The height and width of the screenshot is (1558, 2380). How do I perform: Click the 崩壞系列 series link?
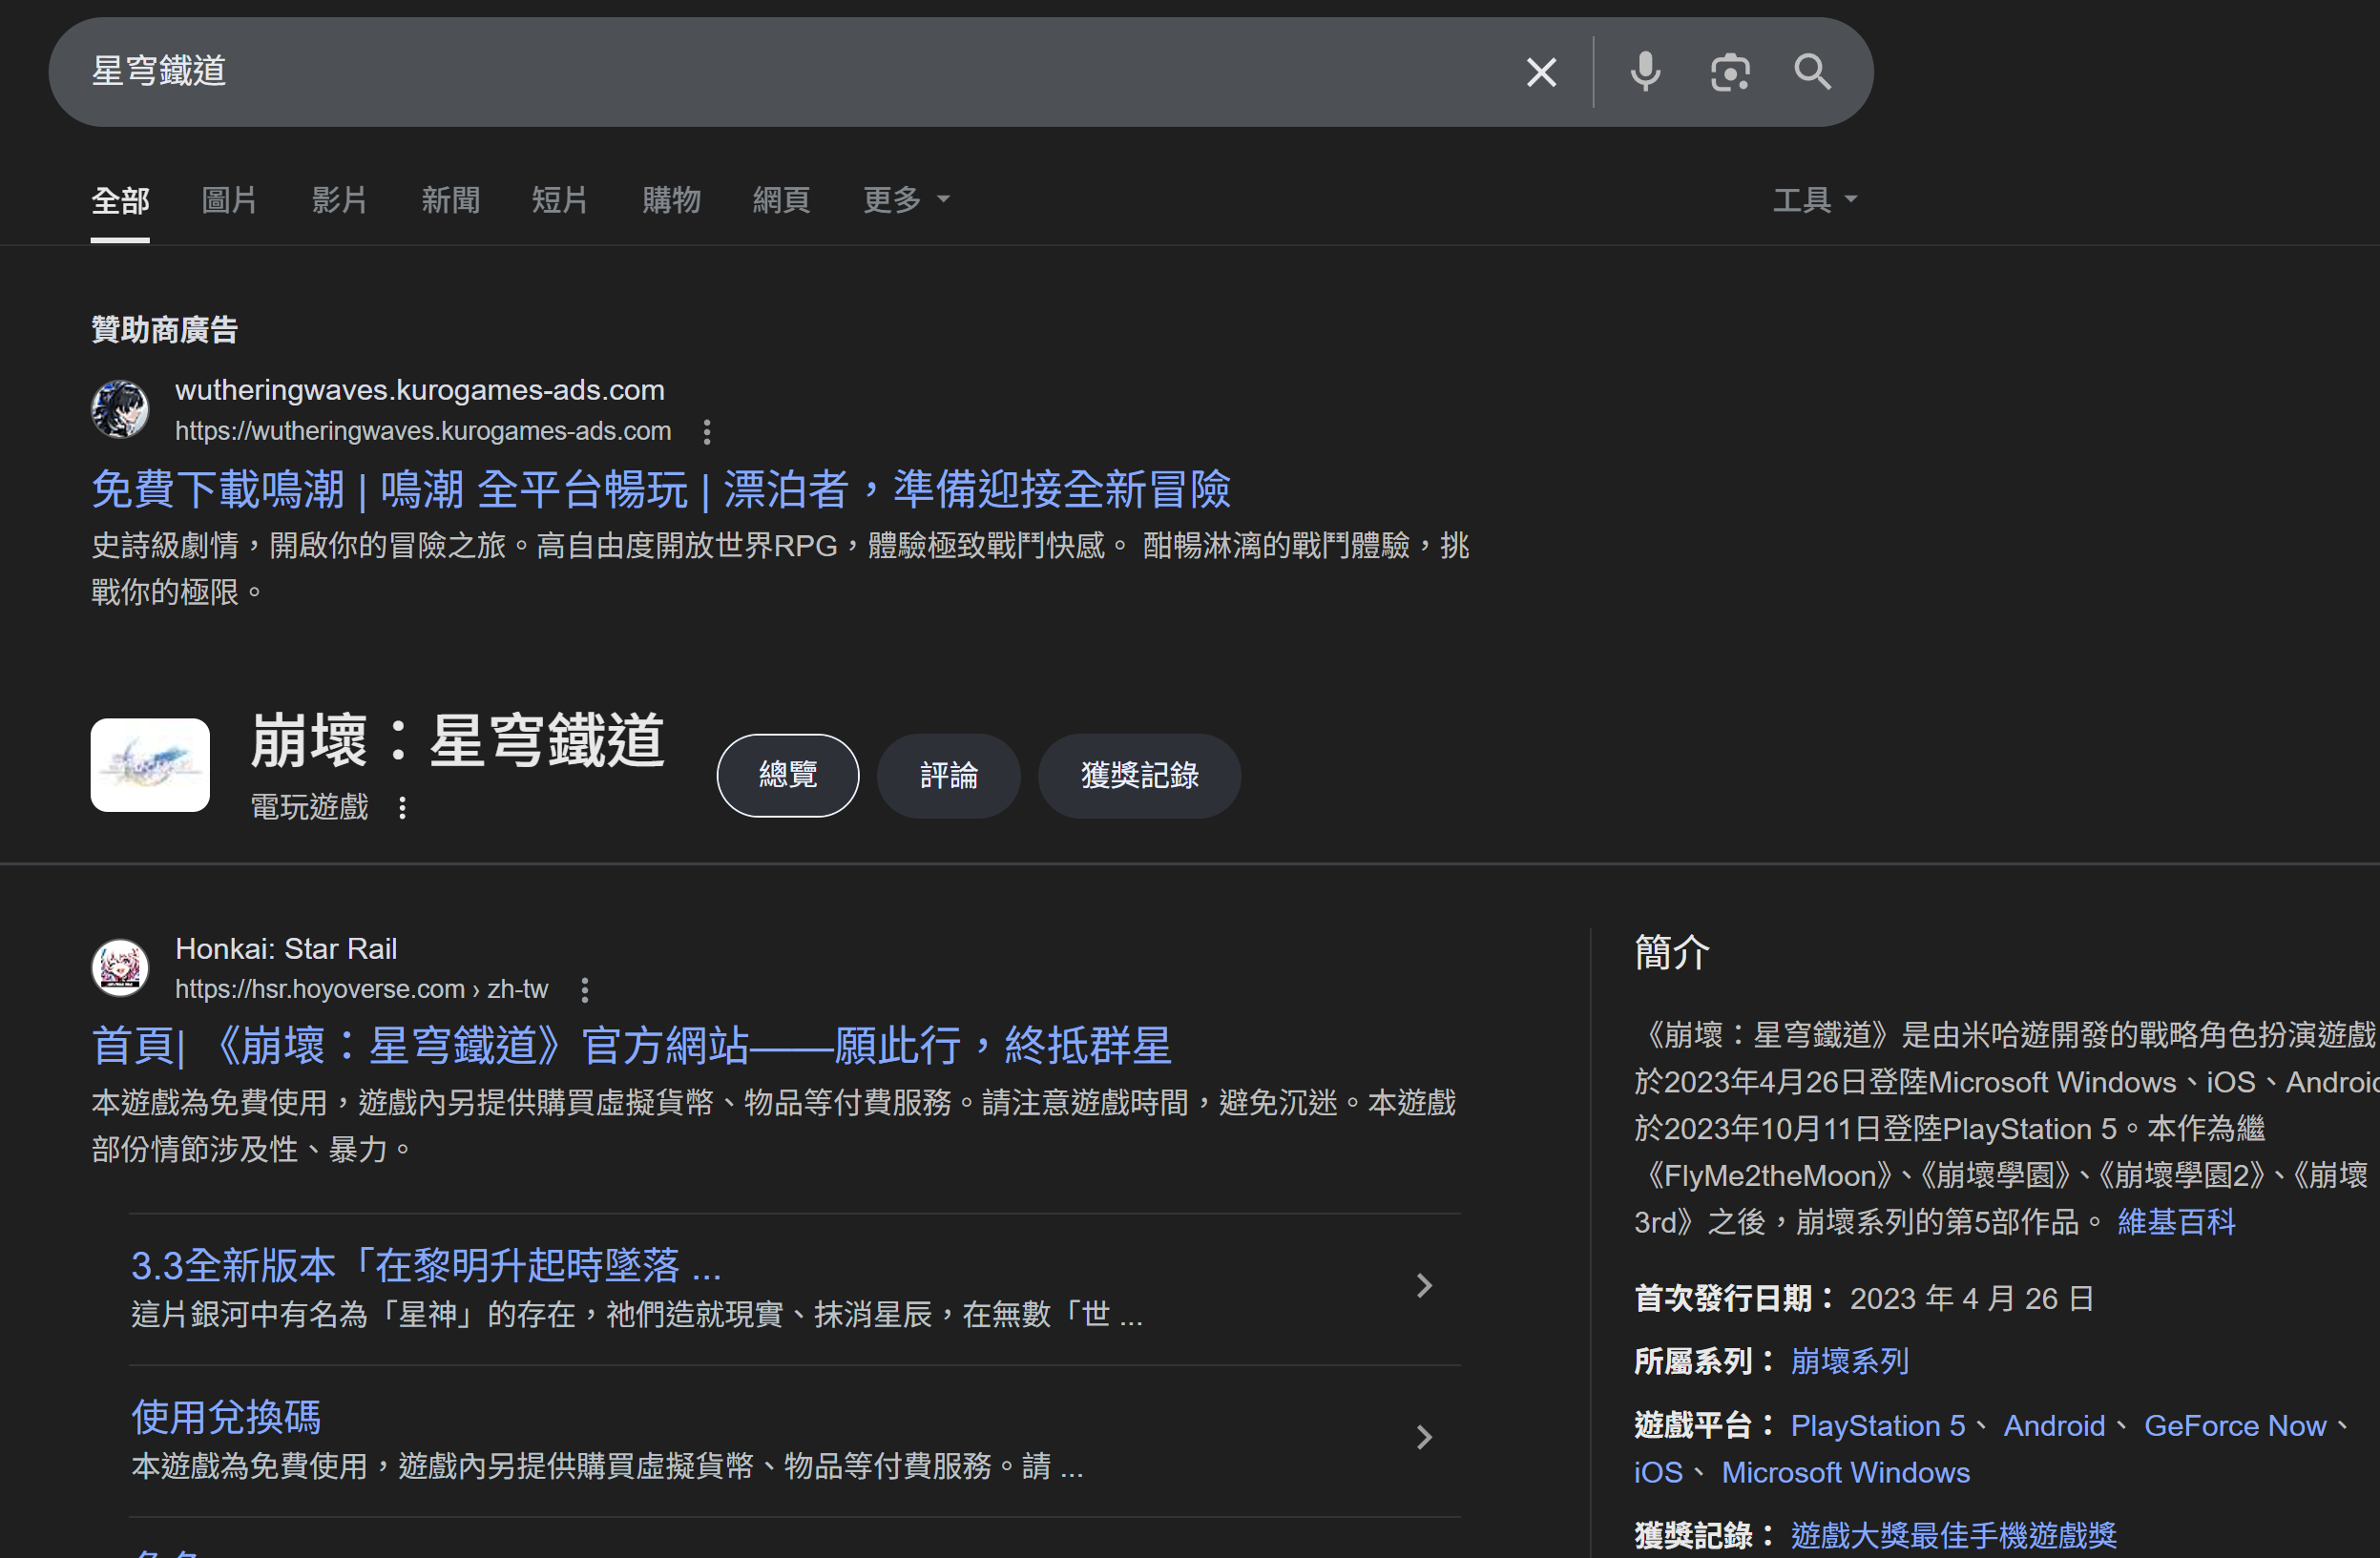(x=1849, y=1361)
